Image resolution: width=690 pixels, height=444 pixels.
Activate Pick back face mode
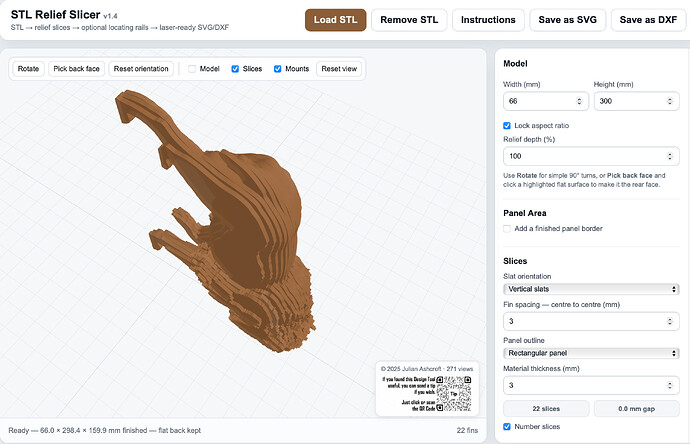[76, 69]
